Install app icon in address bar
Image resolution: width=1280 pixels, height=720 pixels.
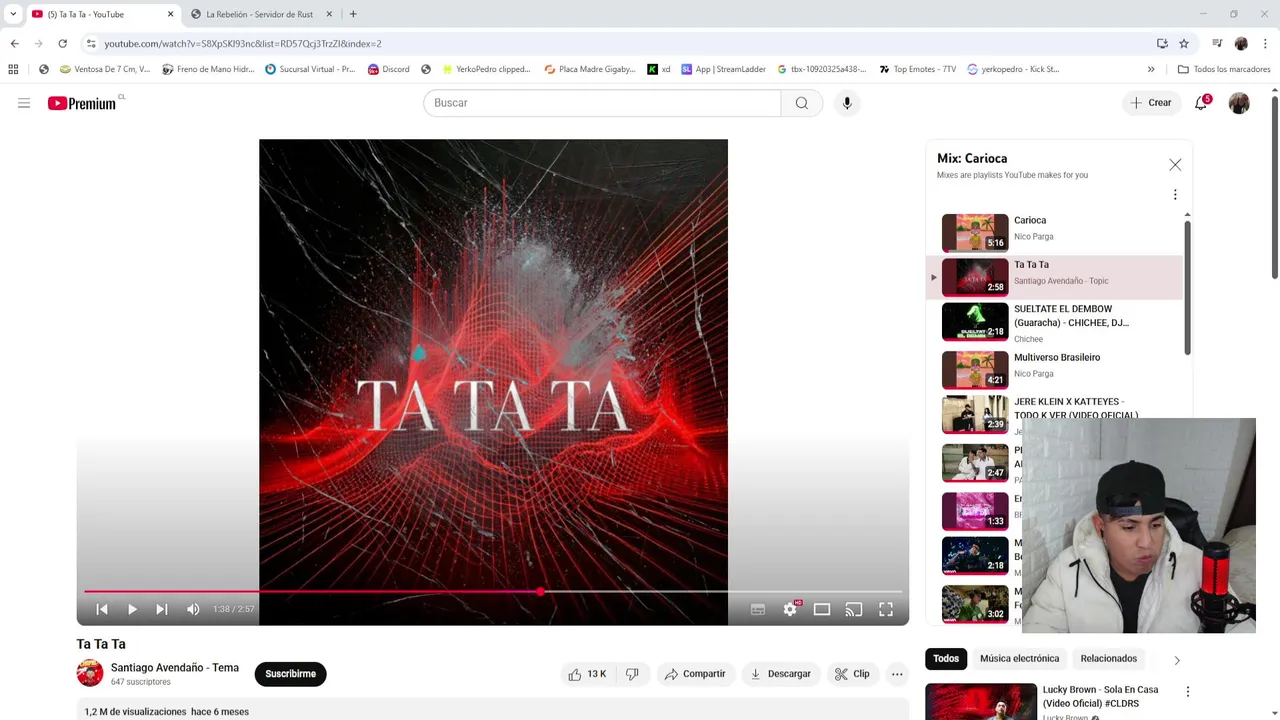coord(1162,44)
